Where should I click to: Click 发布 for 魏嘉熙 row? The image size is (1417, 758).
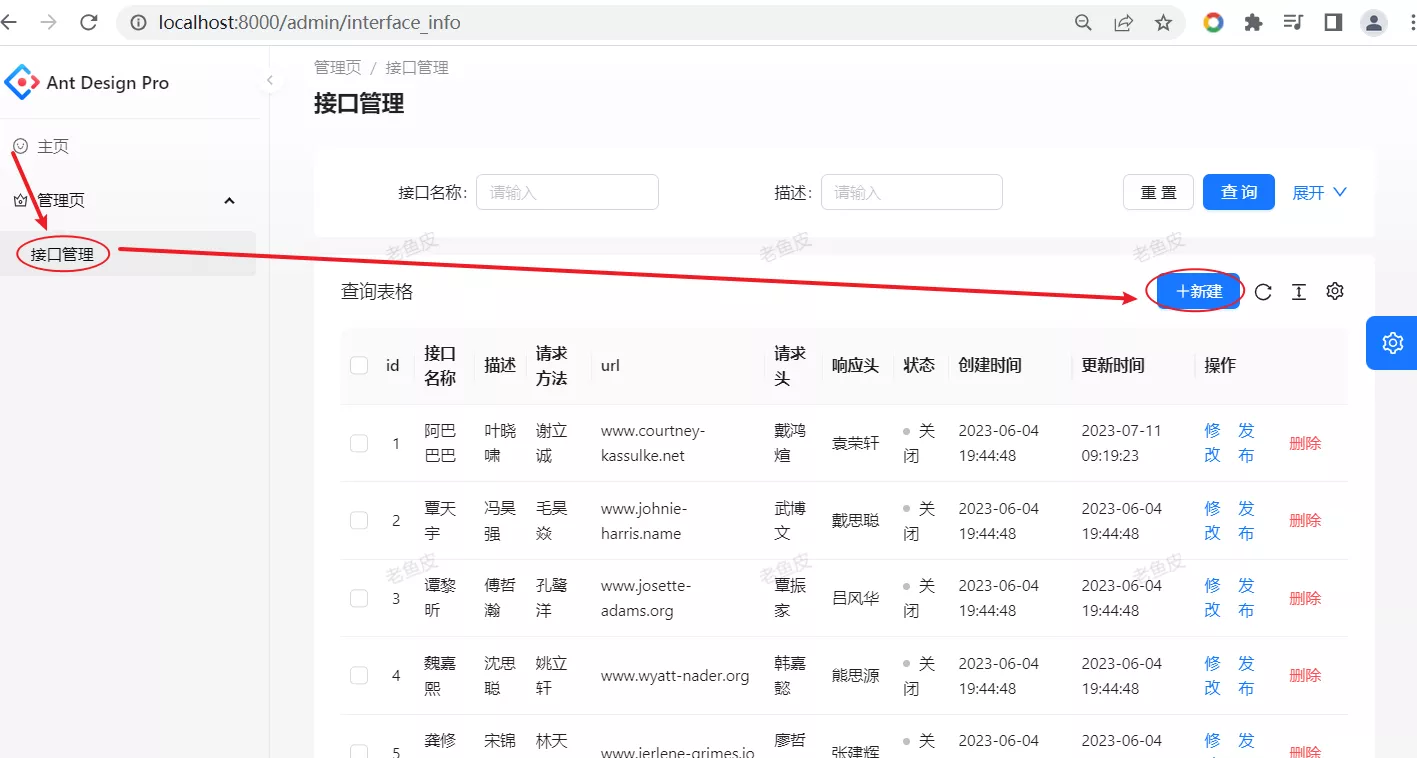(x=1246, y=675)
